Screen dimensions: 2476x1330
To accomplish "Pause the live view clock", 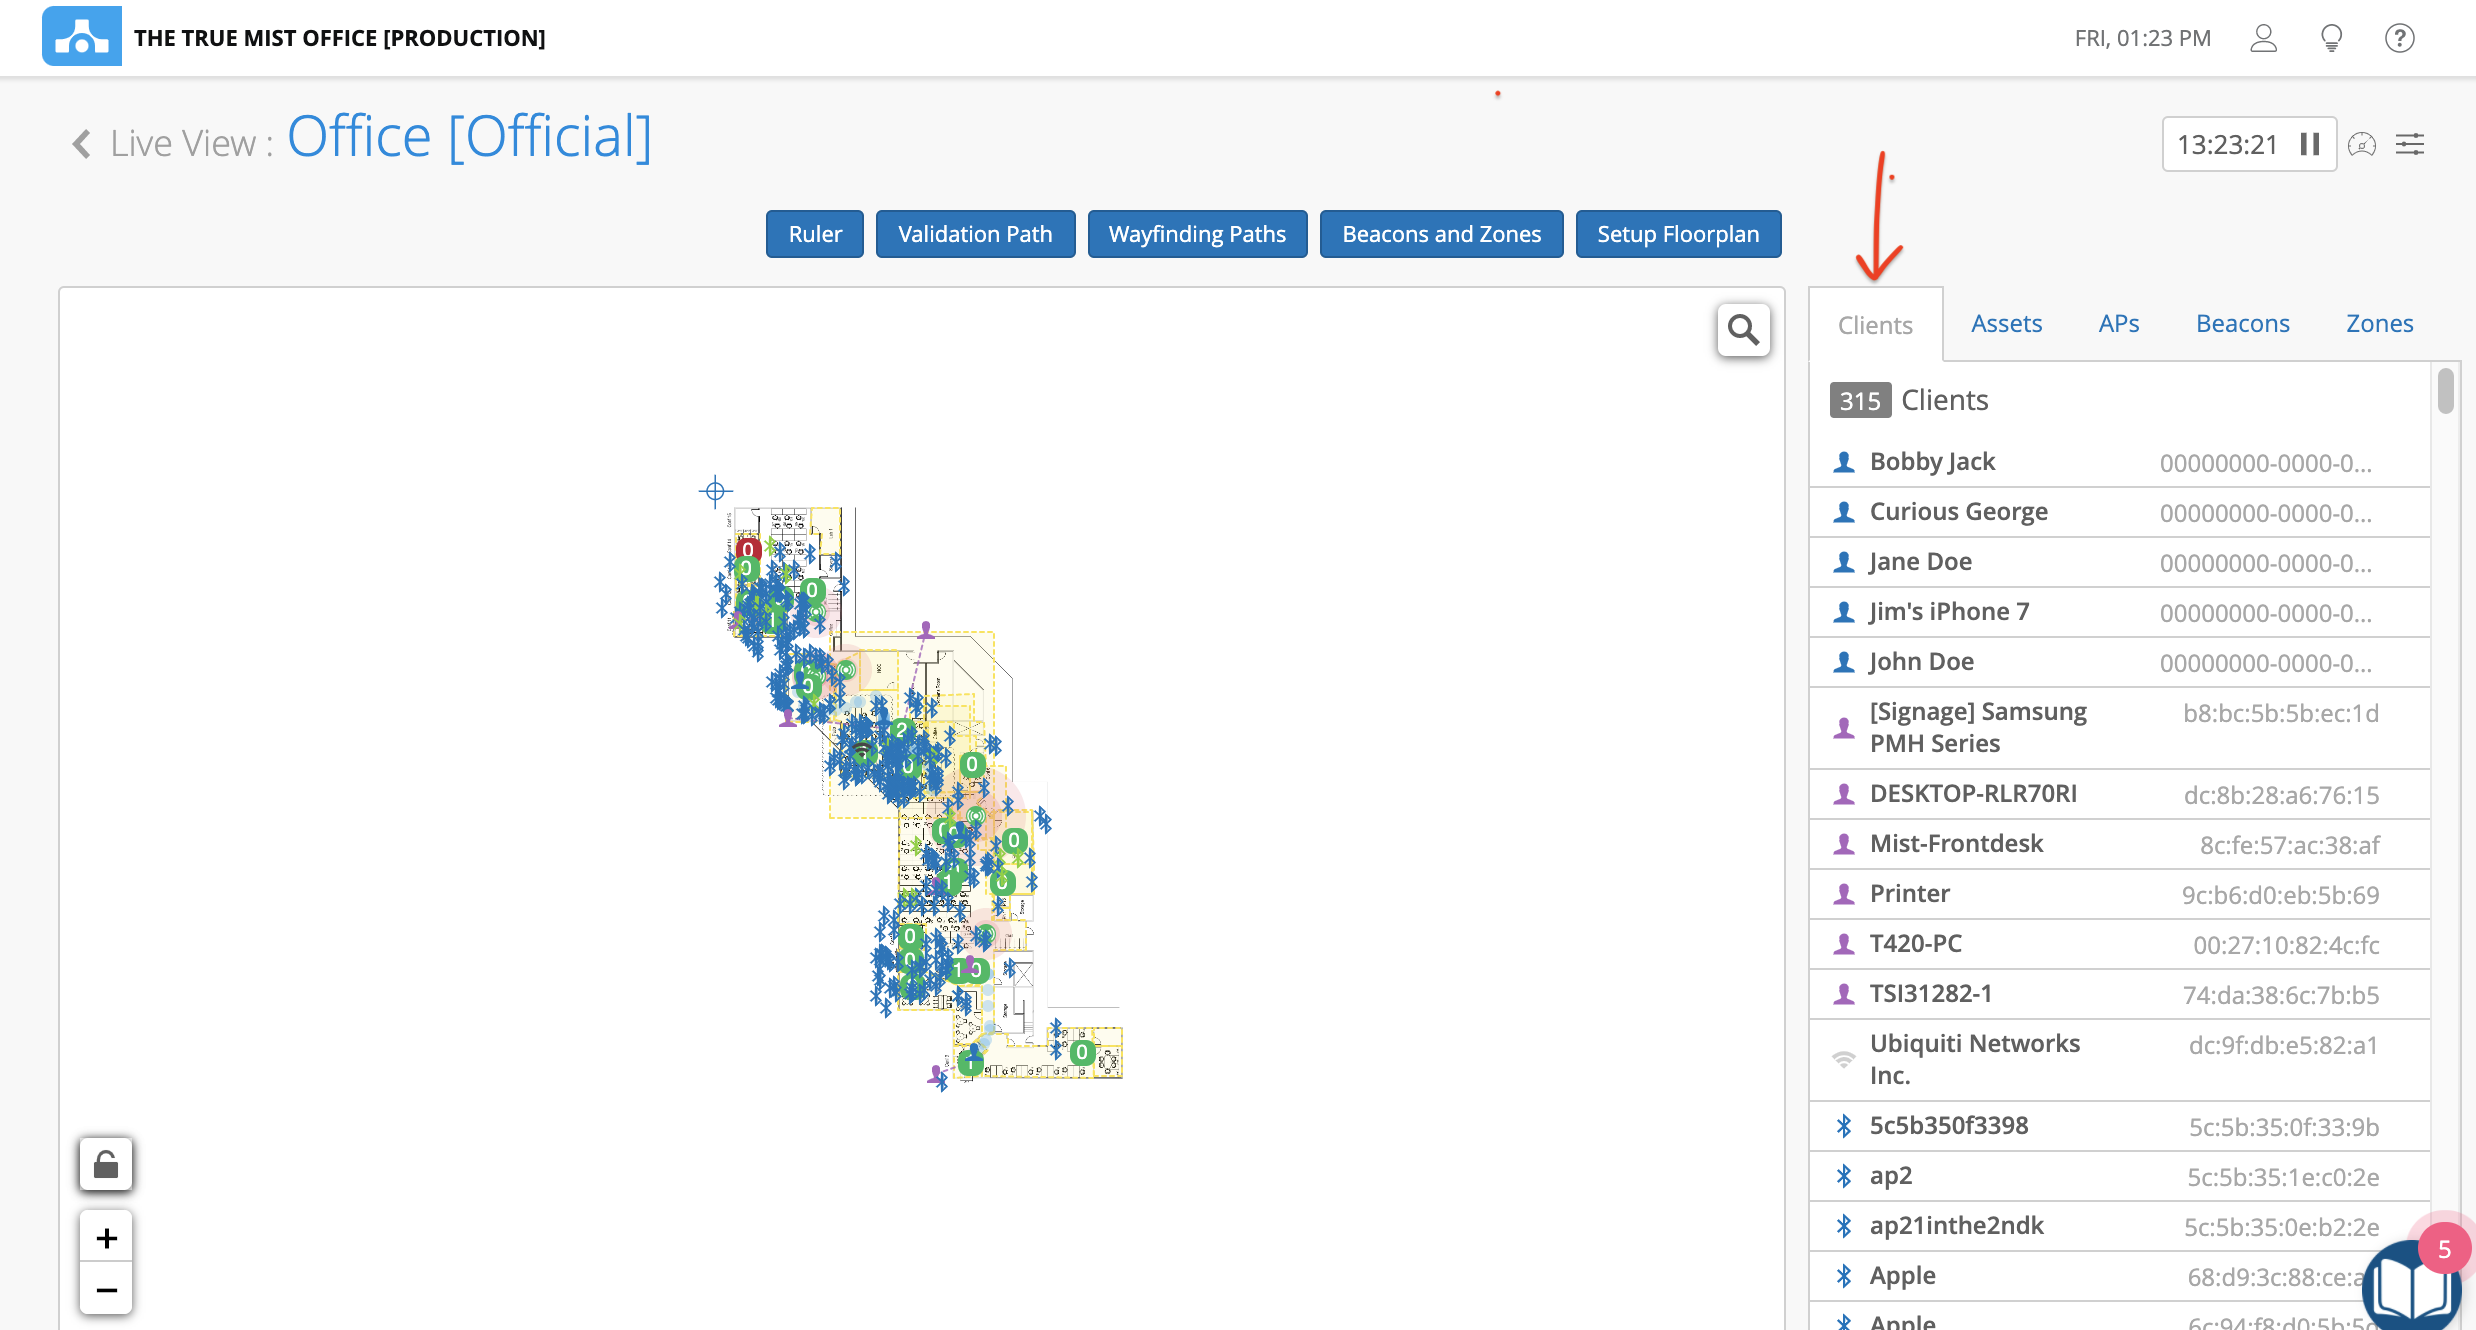I will pos(2310,144).
